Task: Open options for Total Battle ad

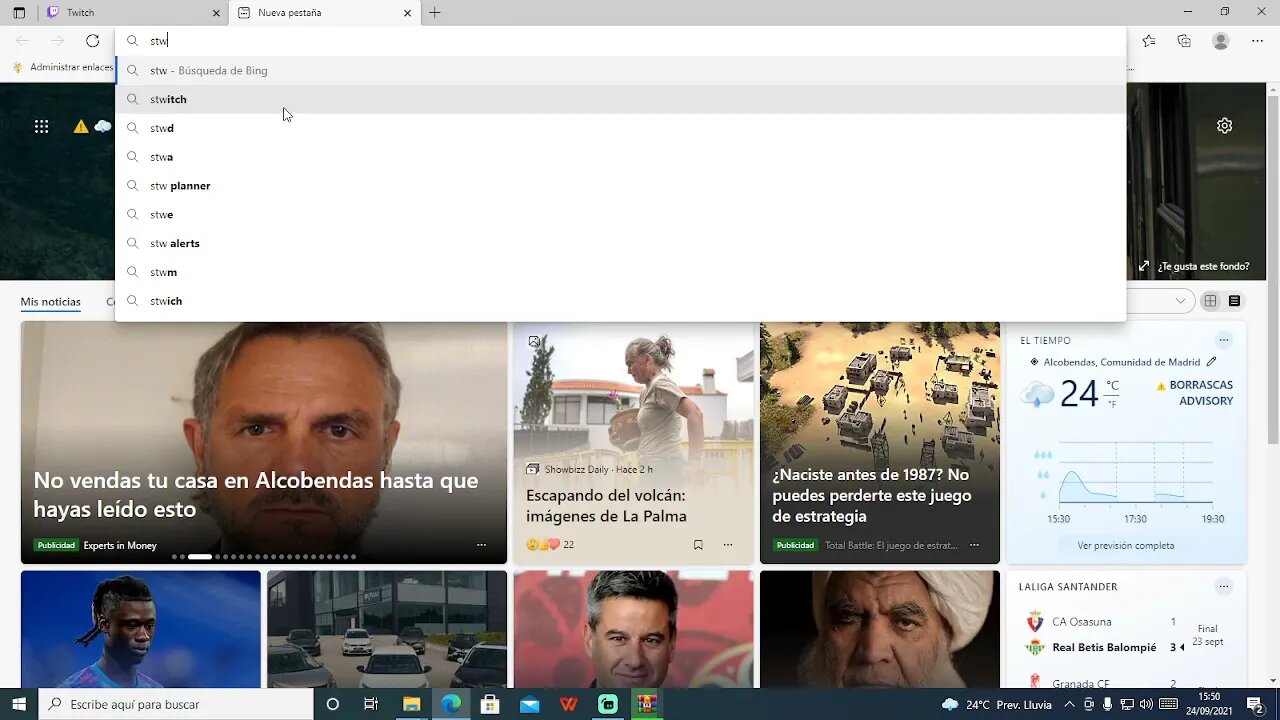Action: [974, 545]
